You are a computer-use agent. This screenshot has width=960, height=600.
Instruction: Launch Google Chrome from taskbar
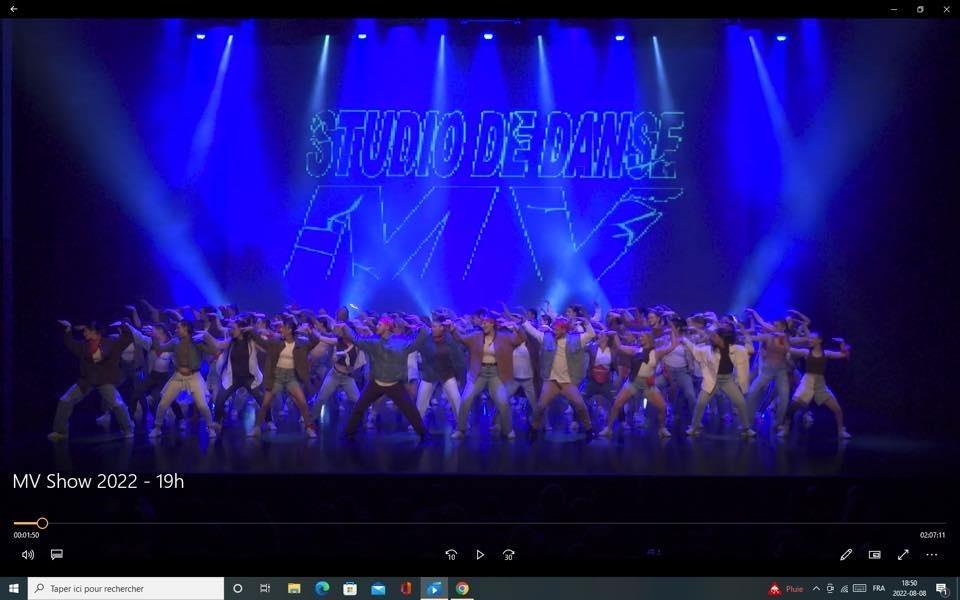[x=462, y=588]
